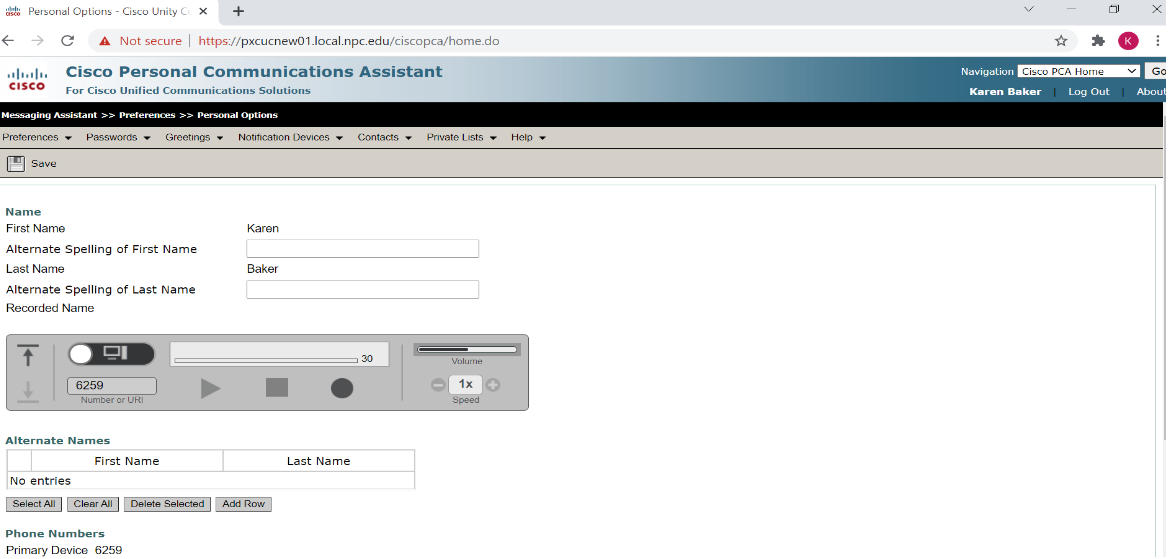The height and width of the screenshot is (559, 1168).
Task: Click the Not secure warning icon
Action: pyautogui.click(x=105, y=41)
